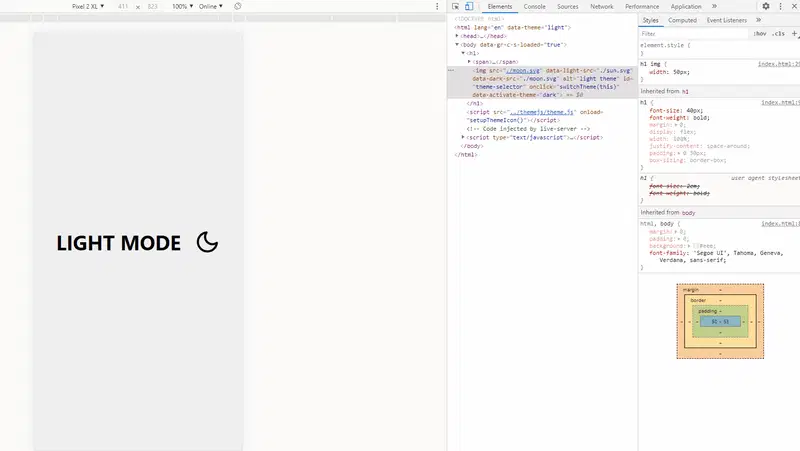Click the box model margin label
800x451 pixels.
[x=691, y=289]
